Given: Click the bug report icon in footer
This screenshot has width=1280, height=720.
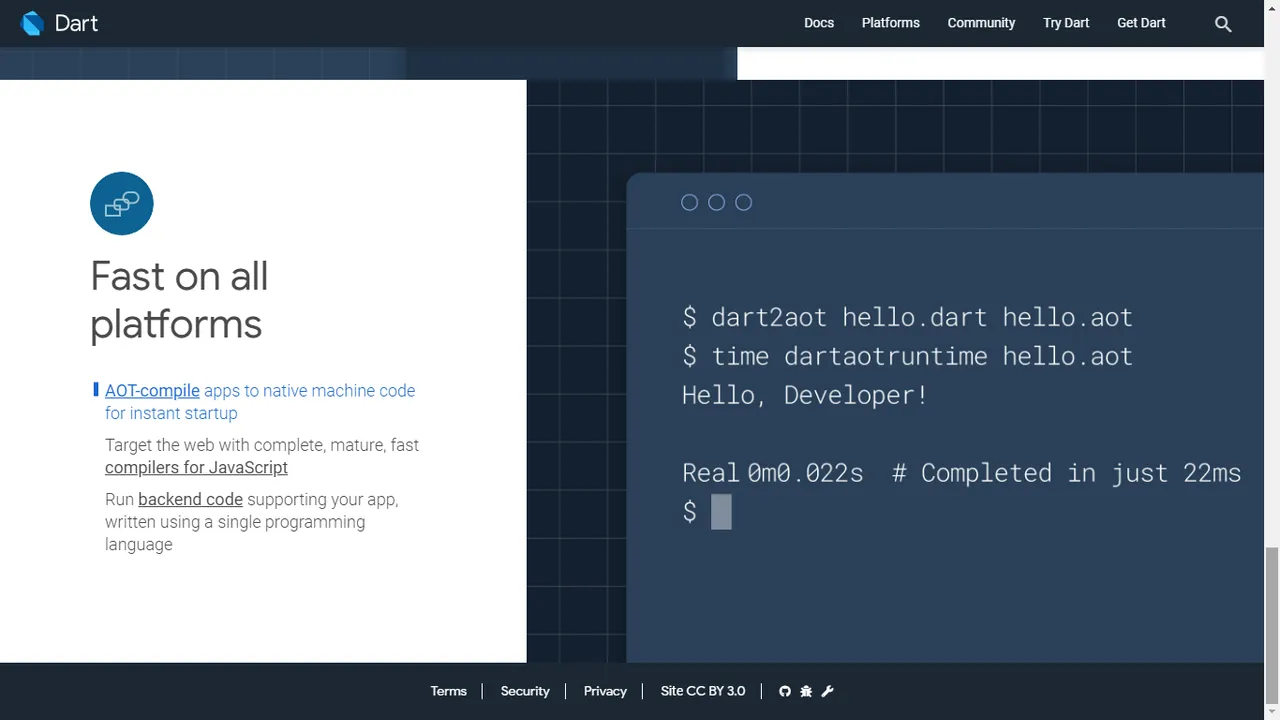Looking at the screenshot, I should click(x=806, y=691).
